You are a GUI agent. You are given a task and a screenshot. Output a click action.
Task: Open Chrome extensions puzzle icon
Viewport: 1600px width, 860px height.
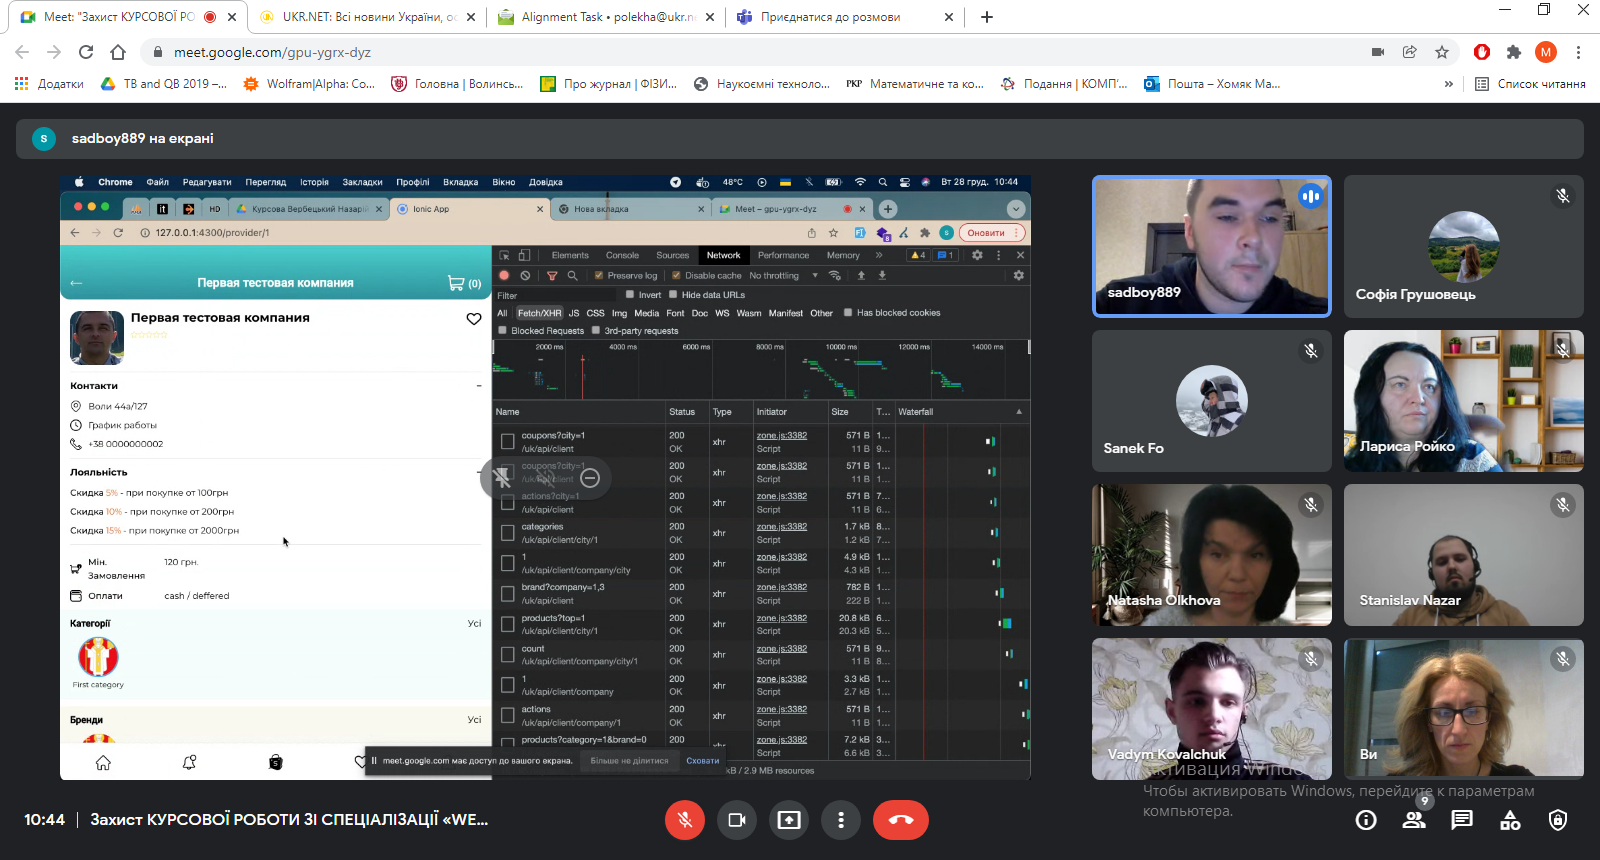point(1514,52)
